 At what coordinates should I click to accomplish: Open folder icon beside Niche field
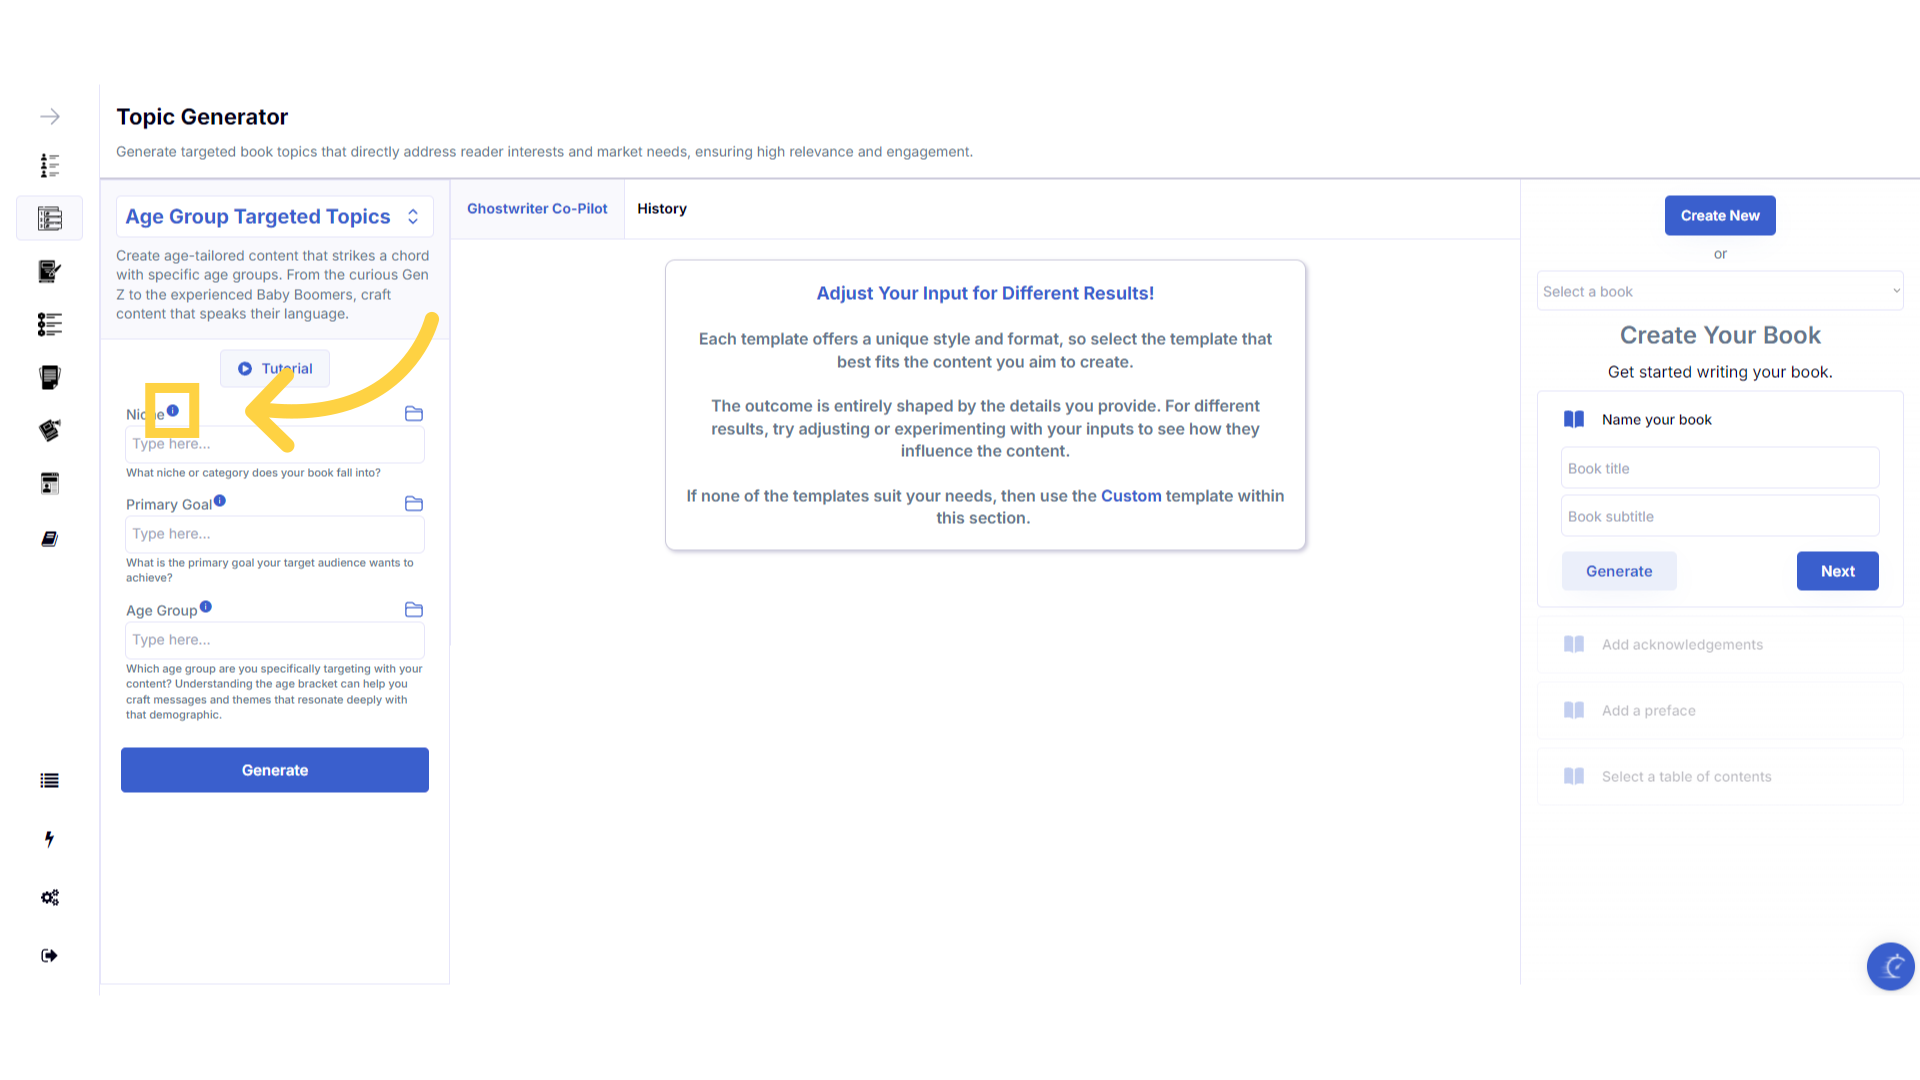414,414
